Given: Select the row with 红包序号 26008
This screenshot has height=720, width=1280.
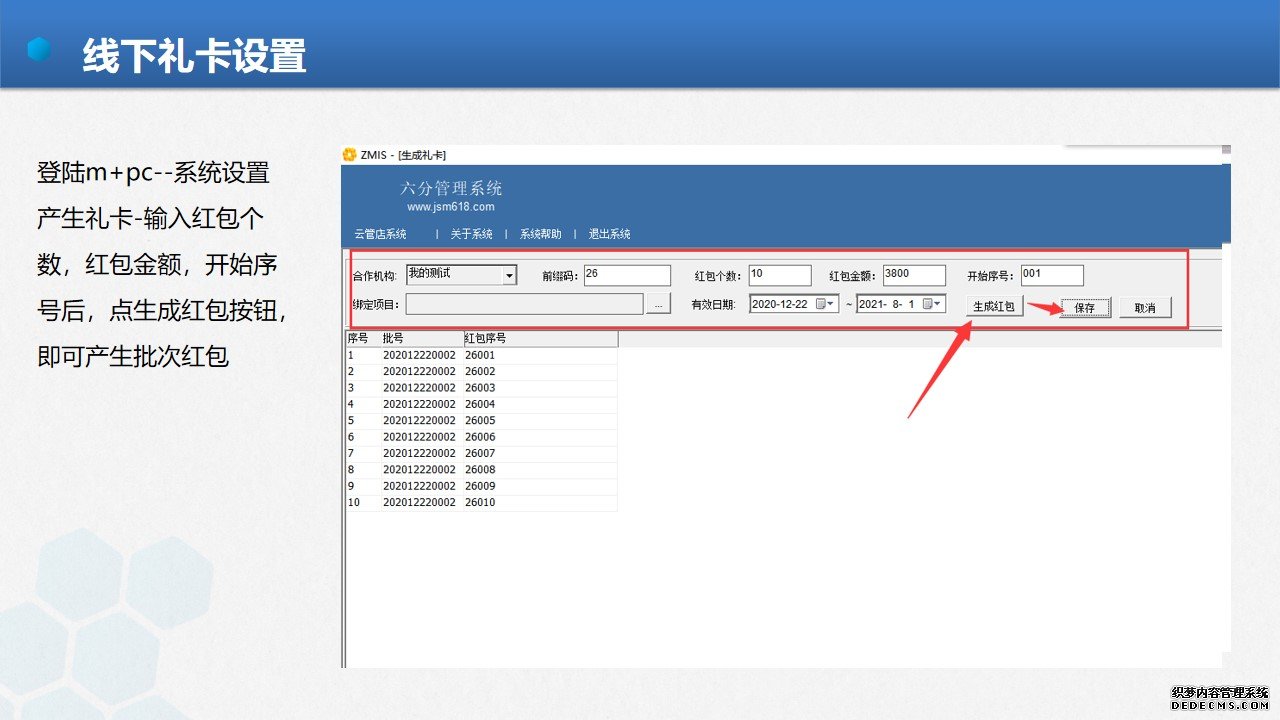Looking at the screenshot, I should pyautogui.click(x=481, y=470).
